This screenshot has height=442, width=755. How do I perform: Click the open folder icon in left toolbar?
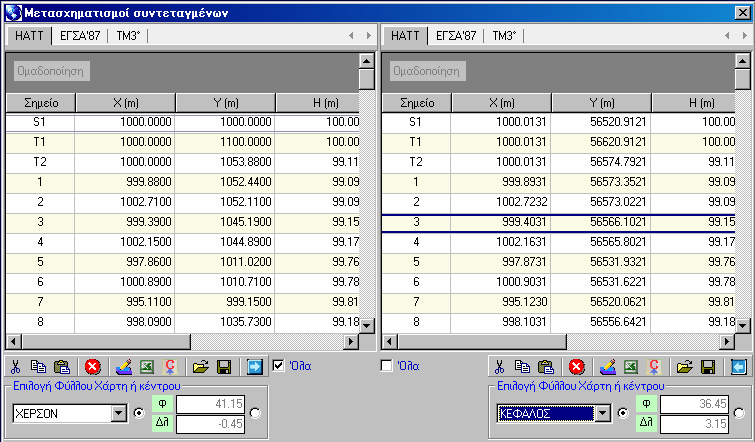(201, 367)
